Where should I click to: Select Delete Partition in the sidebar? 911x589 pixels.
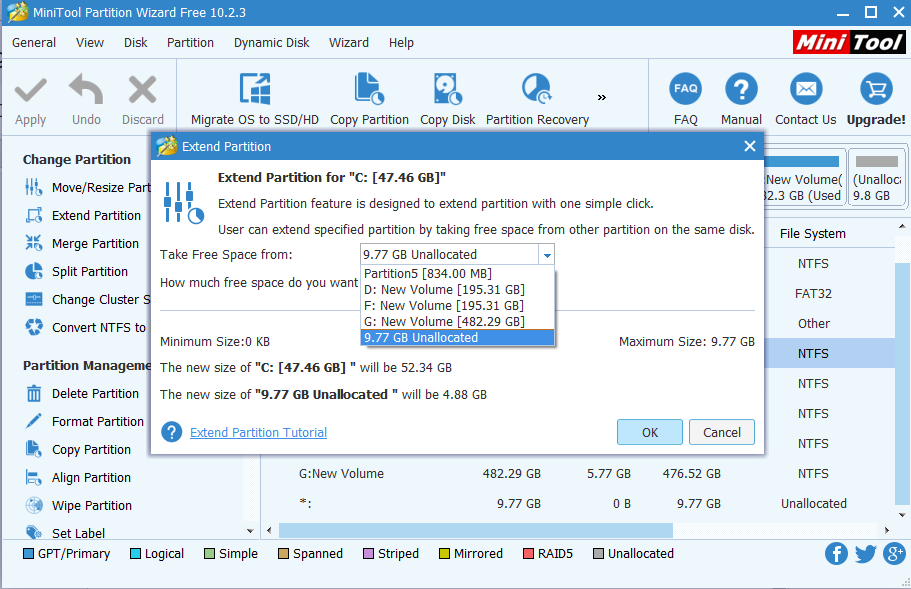[x=94, y=393]
